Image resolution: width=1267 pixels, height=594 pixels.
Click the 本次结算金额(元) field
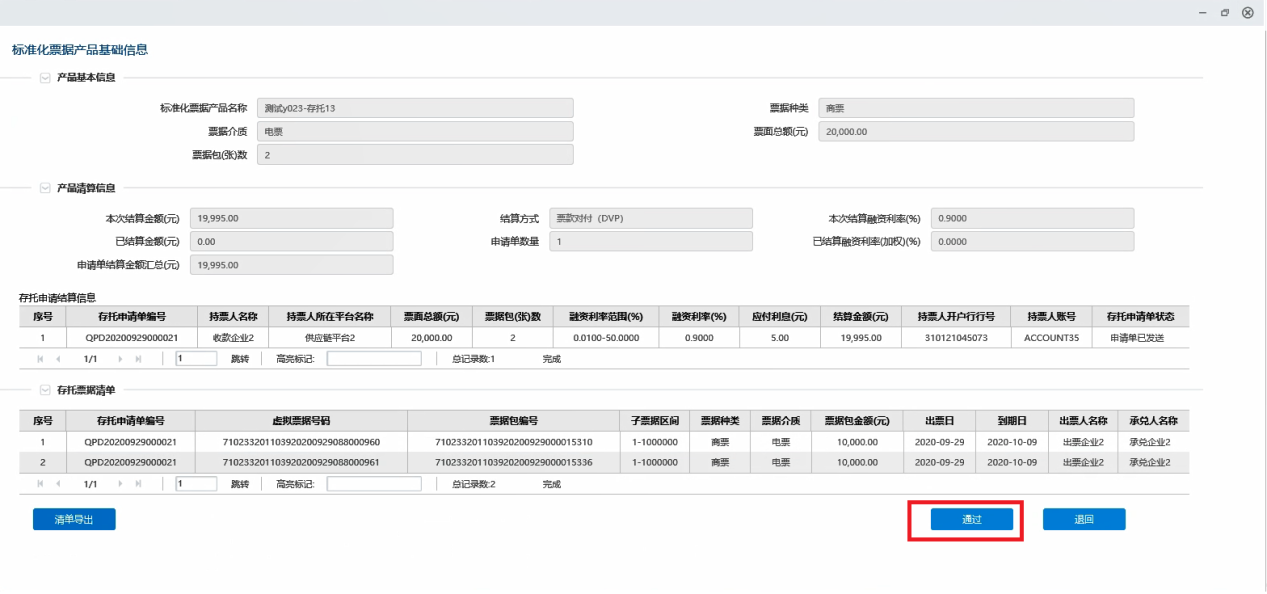291,218
